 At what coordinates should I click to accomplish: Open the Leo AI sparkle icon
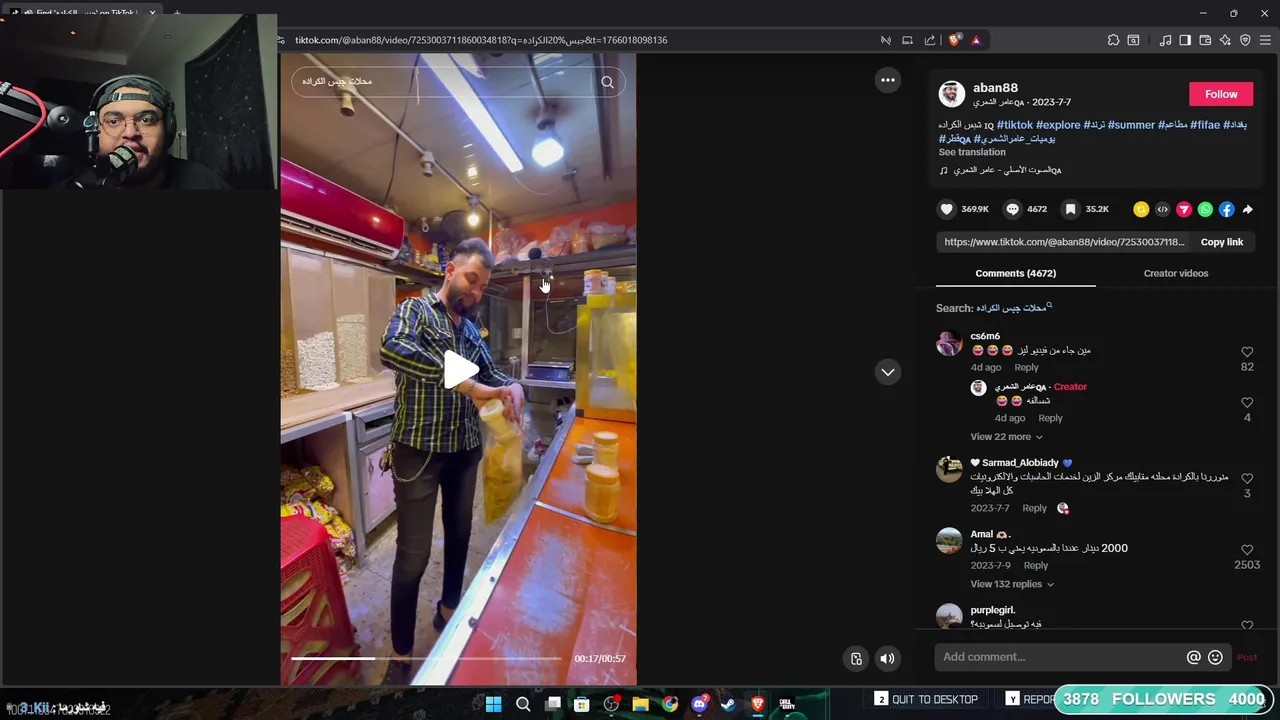pos(1225,40)
